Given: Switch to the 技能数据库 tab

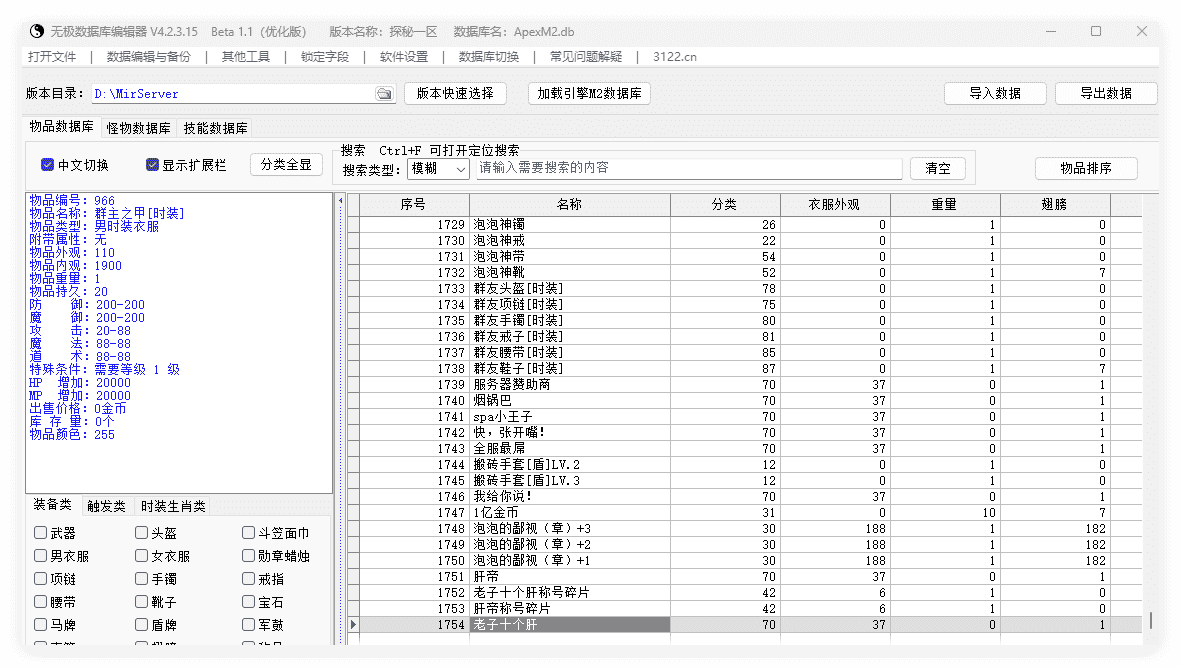Looking at the screenshot, I should (x=215, y=128).
